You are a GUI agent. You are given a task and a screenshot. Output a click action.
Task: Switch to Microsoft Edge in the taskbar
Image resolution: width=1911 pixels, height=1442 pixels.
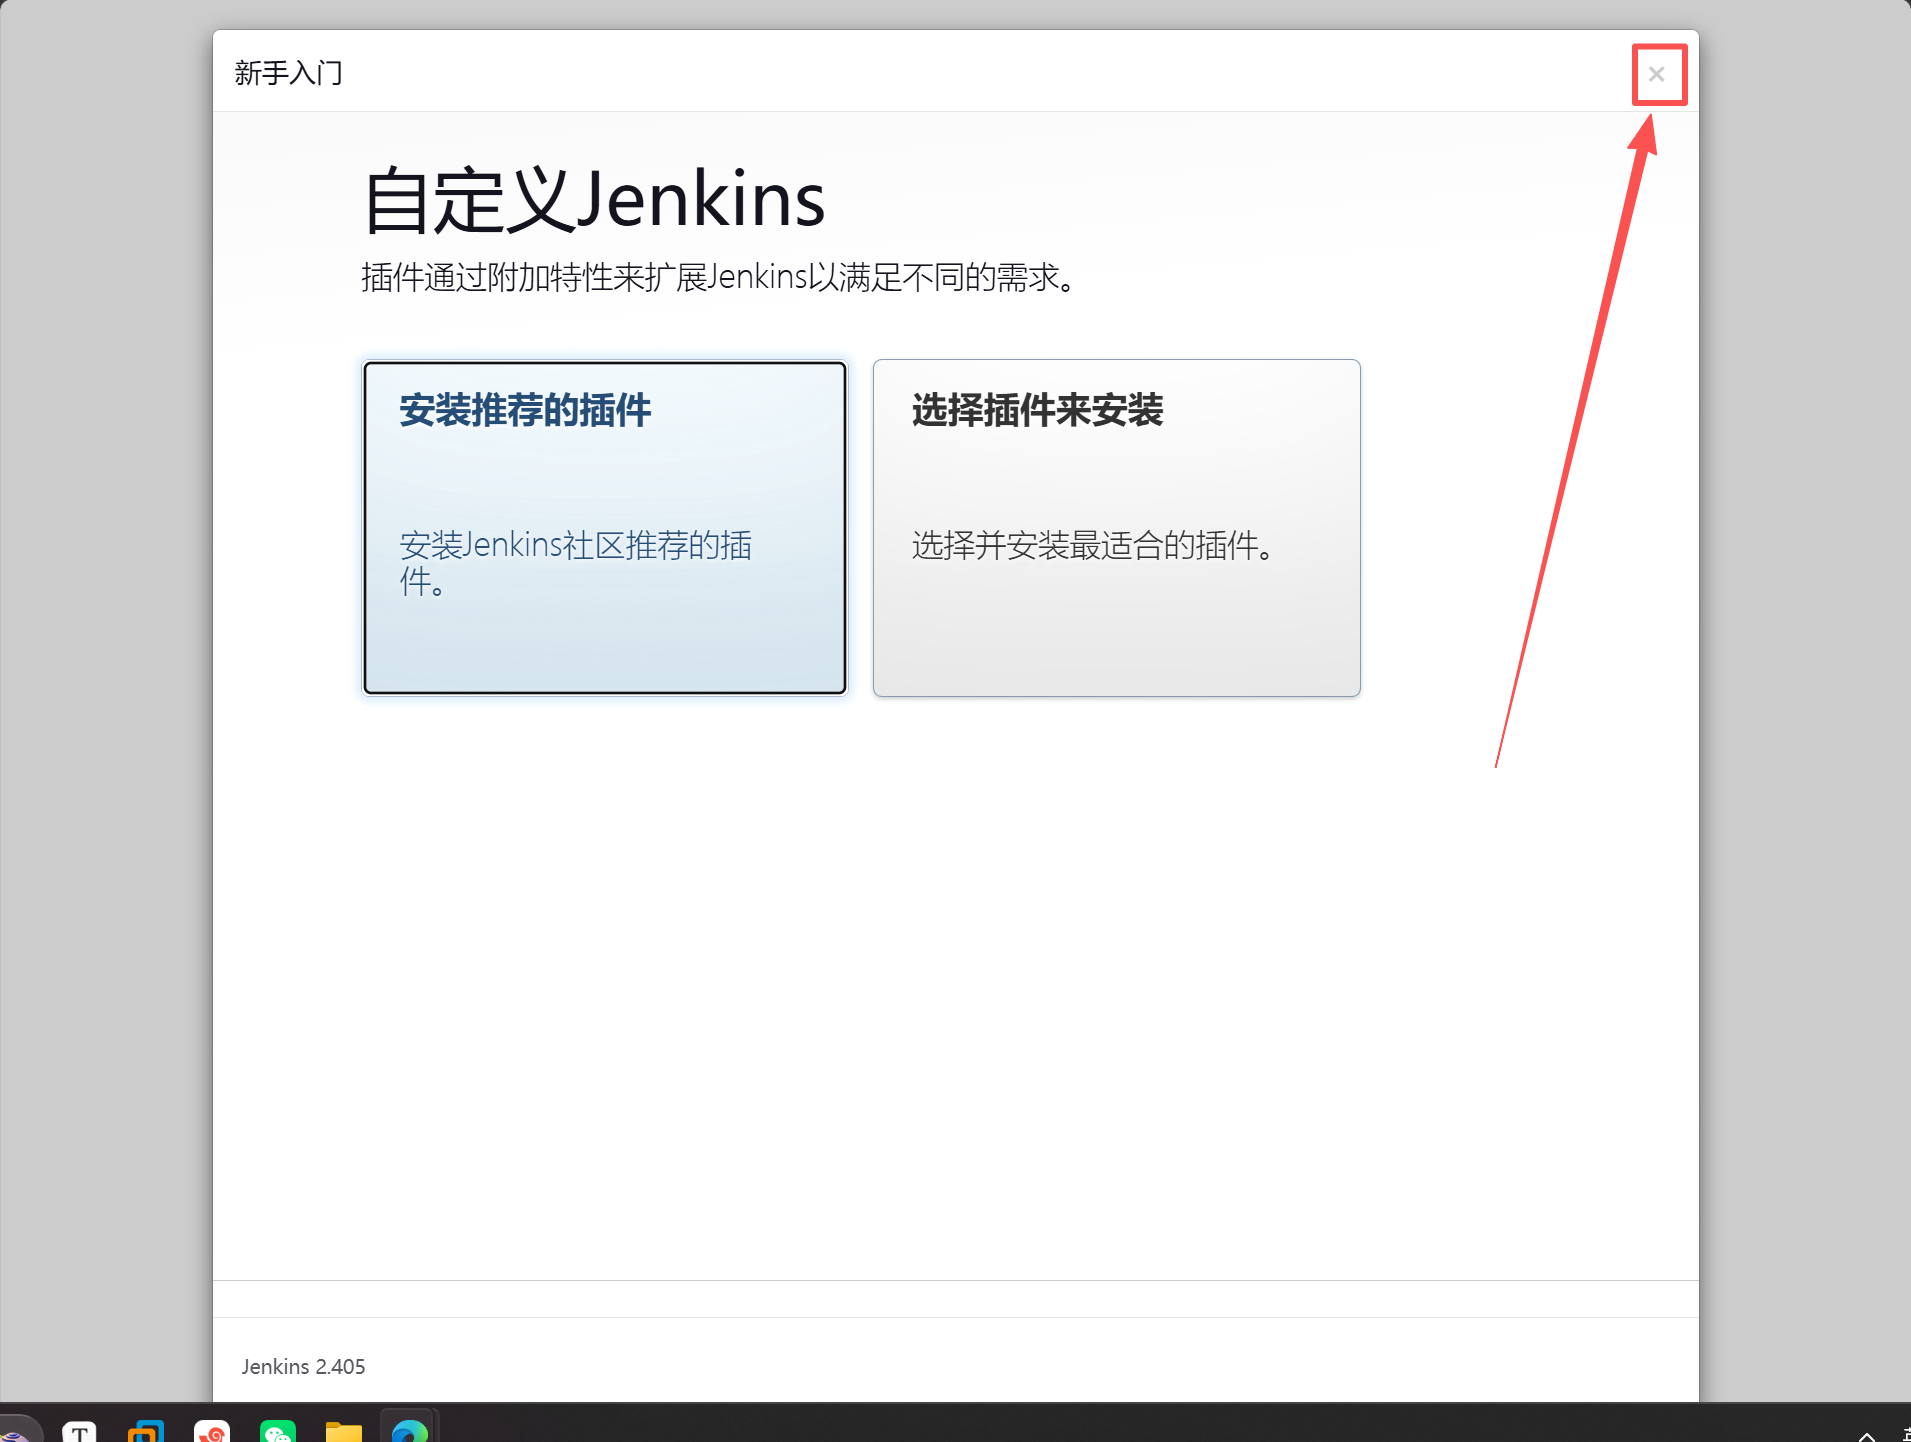[410, 1432]
